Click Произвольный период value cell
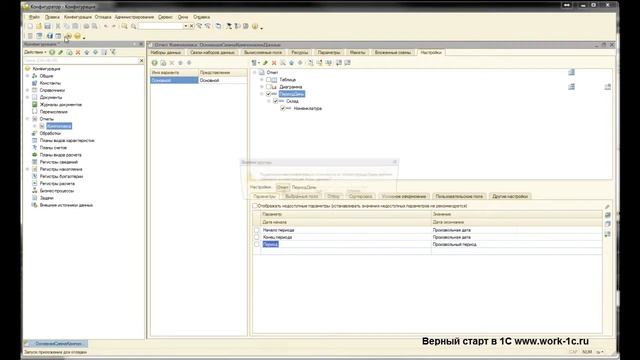The width and height of the screenshot is (640, 360). click(516, 244)
